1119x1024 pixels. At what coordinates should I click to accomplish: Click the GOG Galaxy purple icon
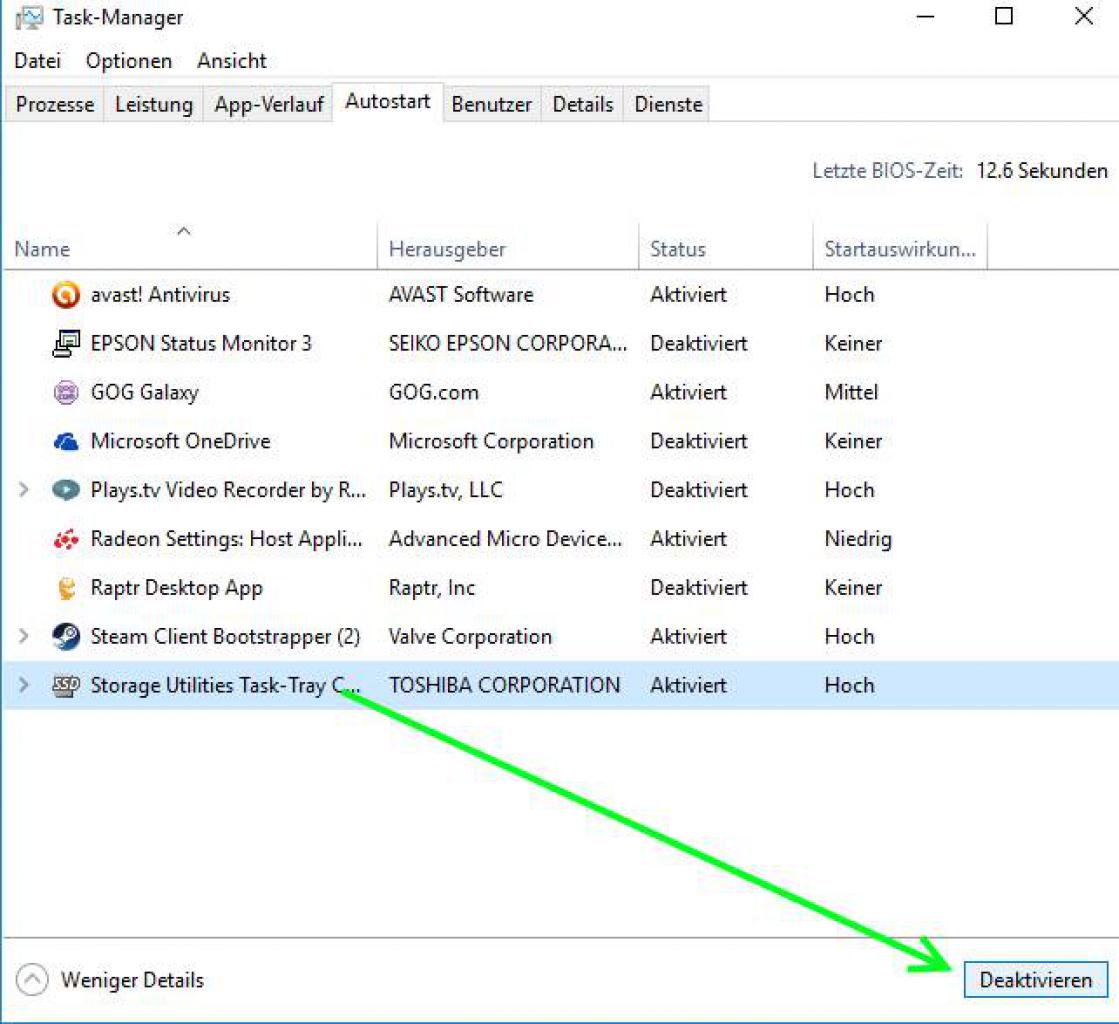click(66, 392)
